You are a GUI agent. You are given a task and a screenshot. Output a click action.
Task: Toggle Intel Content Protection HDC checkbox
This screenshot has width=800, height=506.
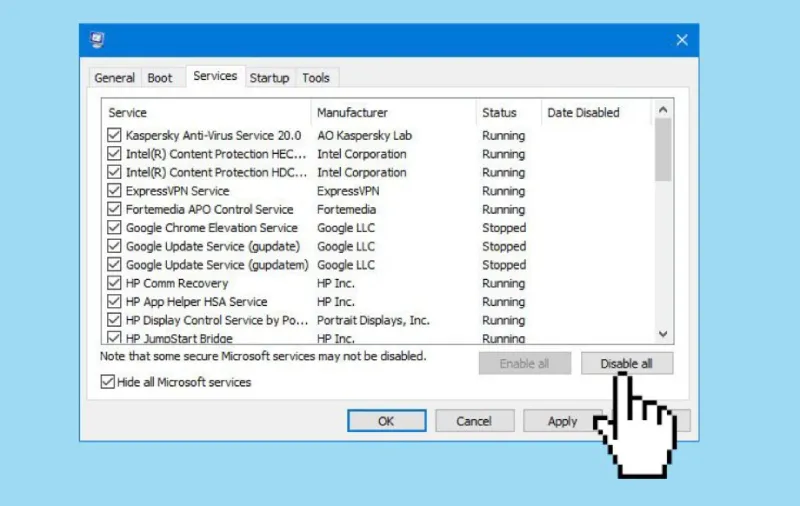coord(114,172)
